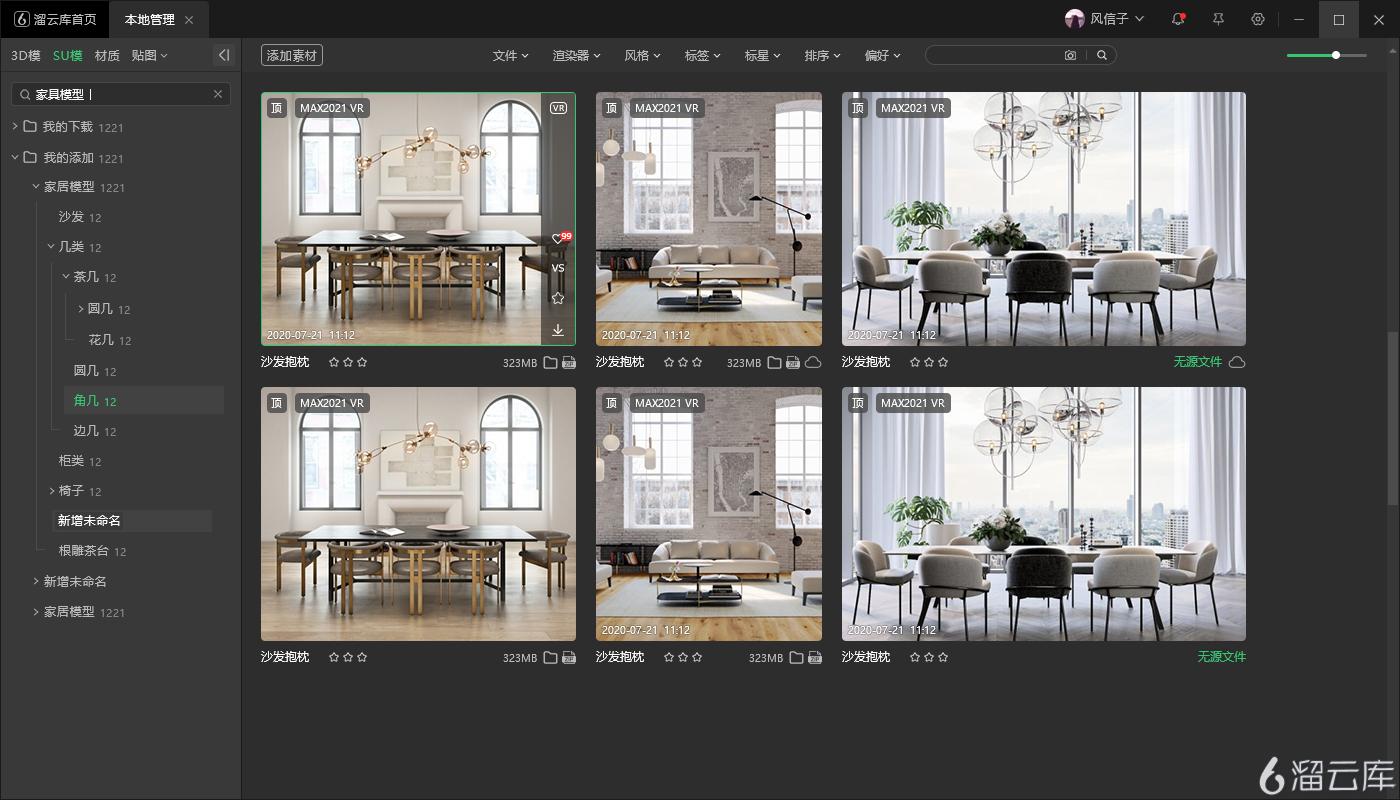The height and width of the screenshot is (800, 1400).
Task: Expand the 椅子 tree category
Action: coord(53,491)
